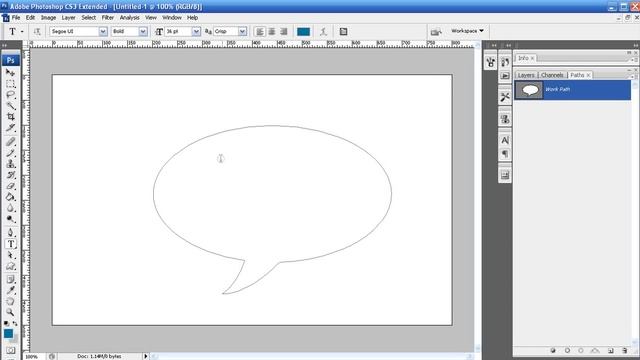The image size is (640, 360).
Task: Open the status bar info arrow menu
Action: tap(145, 356)
